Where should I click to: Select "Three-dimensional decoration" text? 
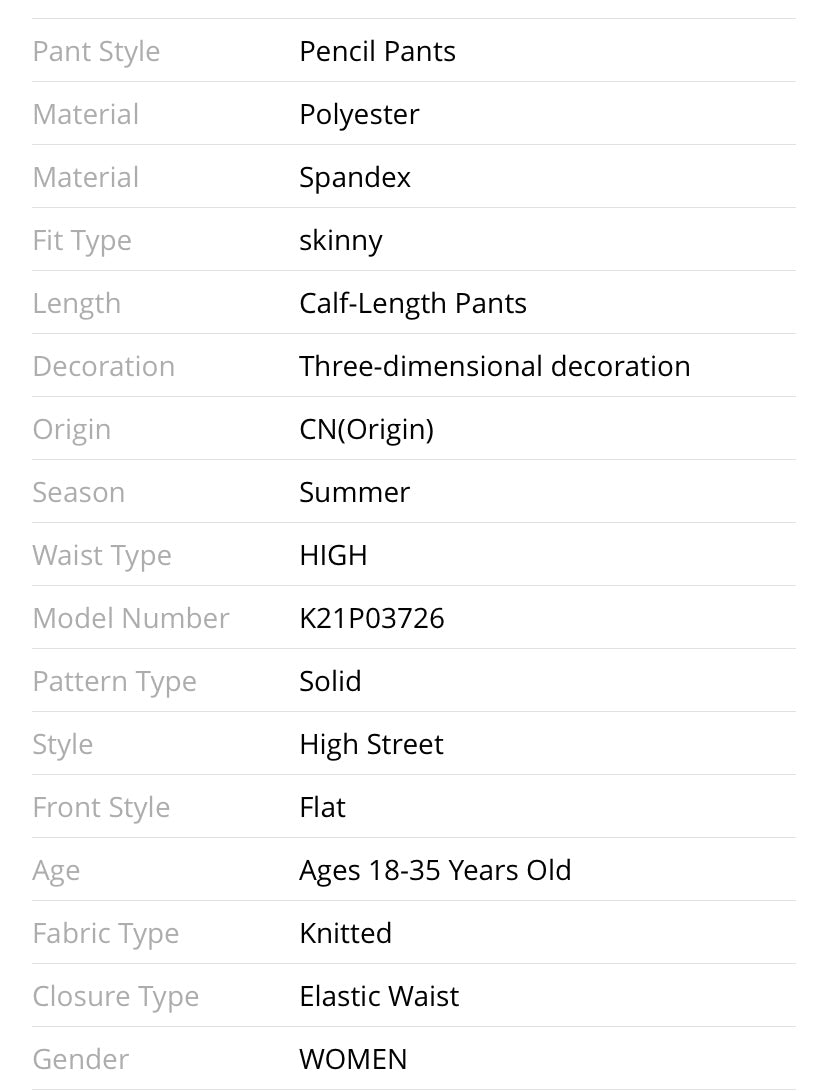[x=494, y=366]
